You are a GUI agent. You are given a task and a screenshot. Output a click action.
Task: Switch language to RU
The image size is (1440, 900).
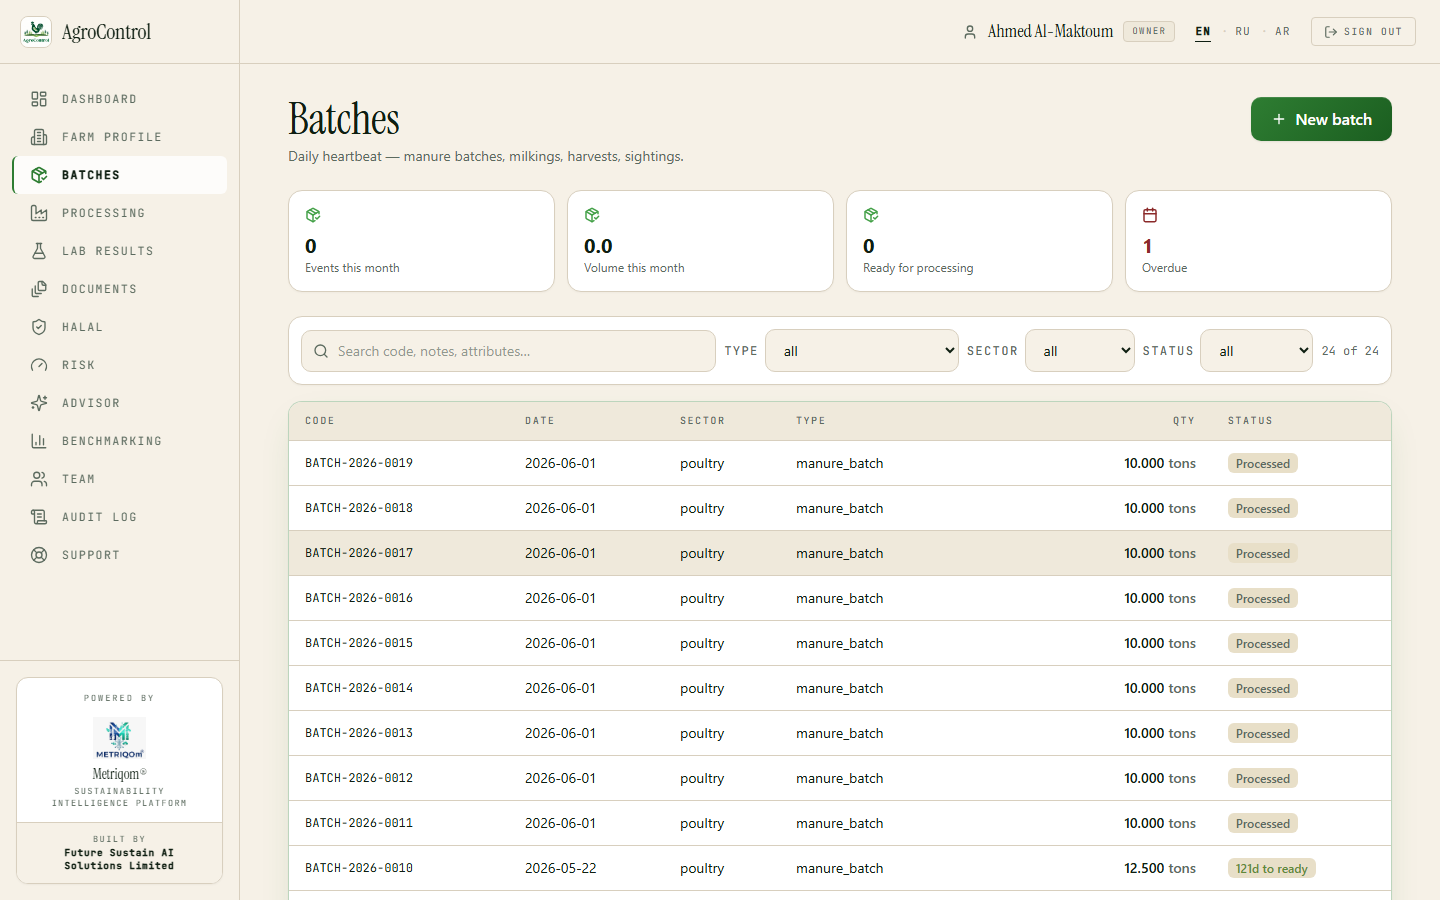coord(1243,32)
